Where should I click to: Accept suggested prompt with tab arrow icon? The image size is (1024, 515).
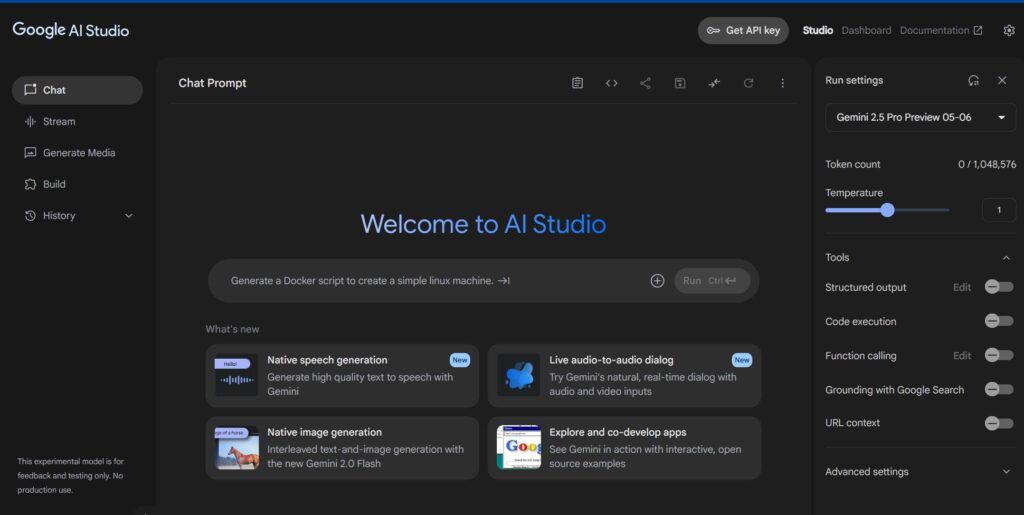point(504,281)
